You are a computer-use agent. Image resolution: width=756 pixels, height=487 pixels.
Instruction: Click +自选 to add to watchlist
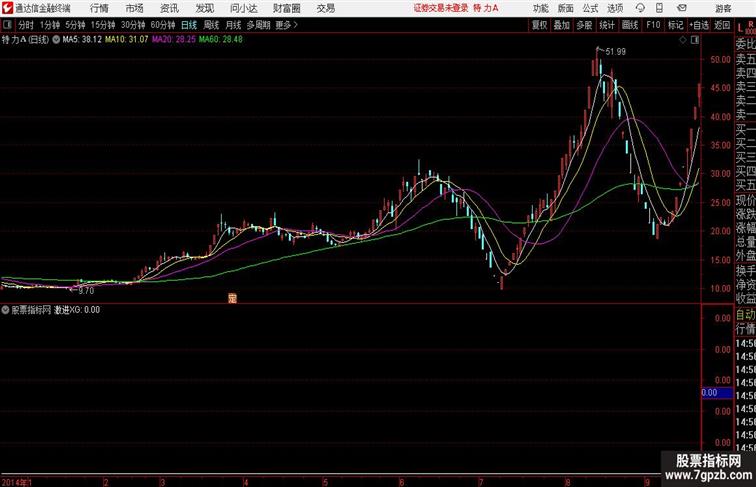click(699, 25)
